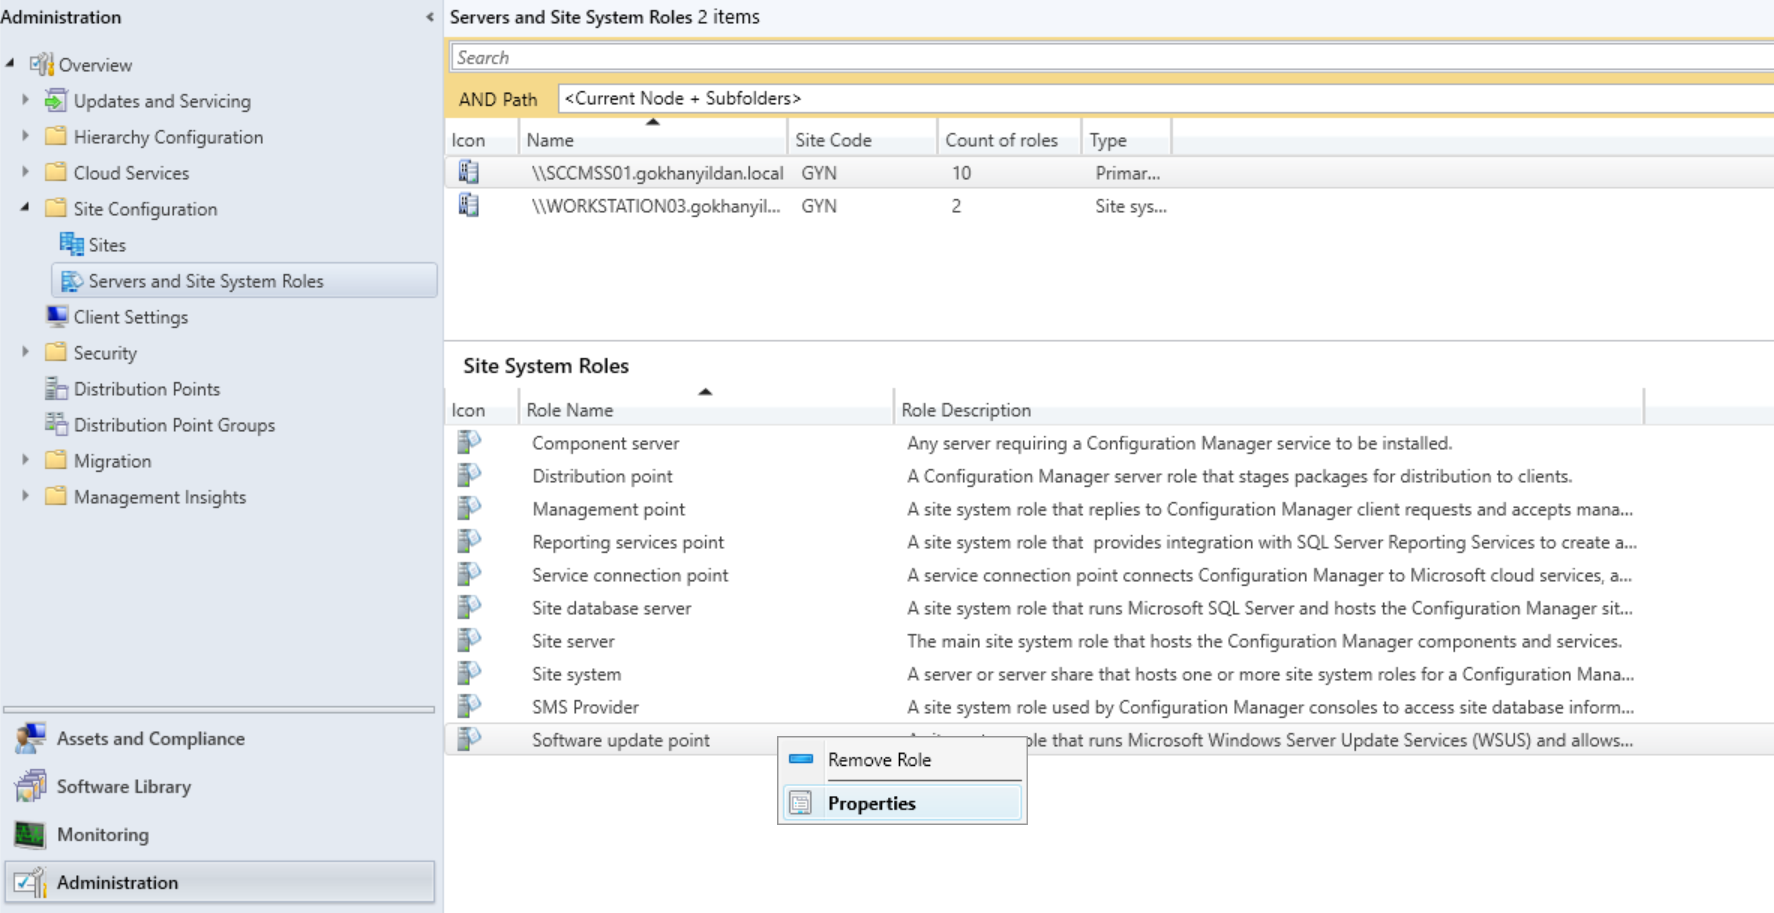
Task: Click the Software update point role icon
Action: click(469, 739)
